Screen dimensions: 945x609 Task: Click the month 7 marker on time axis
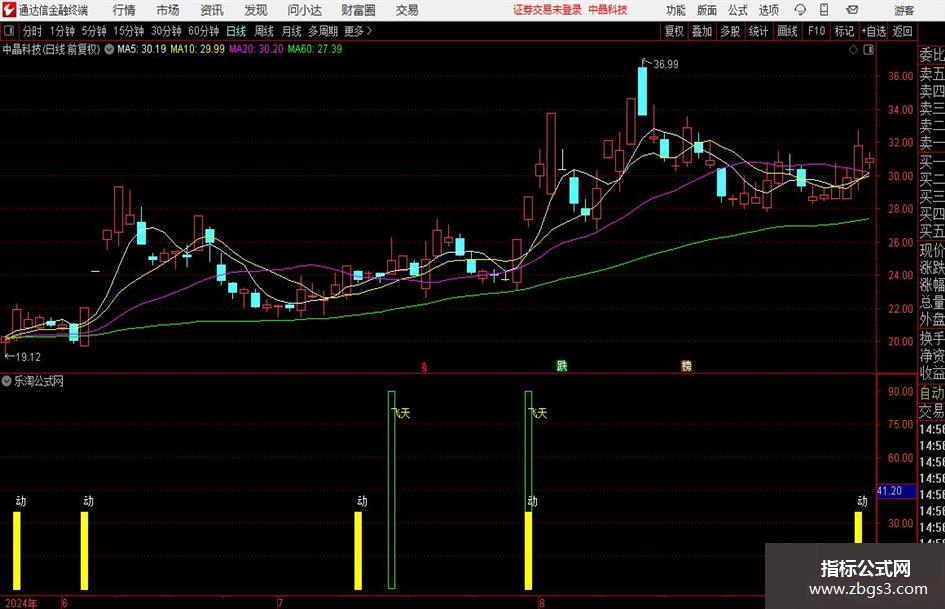(x=280, y=603)
